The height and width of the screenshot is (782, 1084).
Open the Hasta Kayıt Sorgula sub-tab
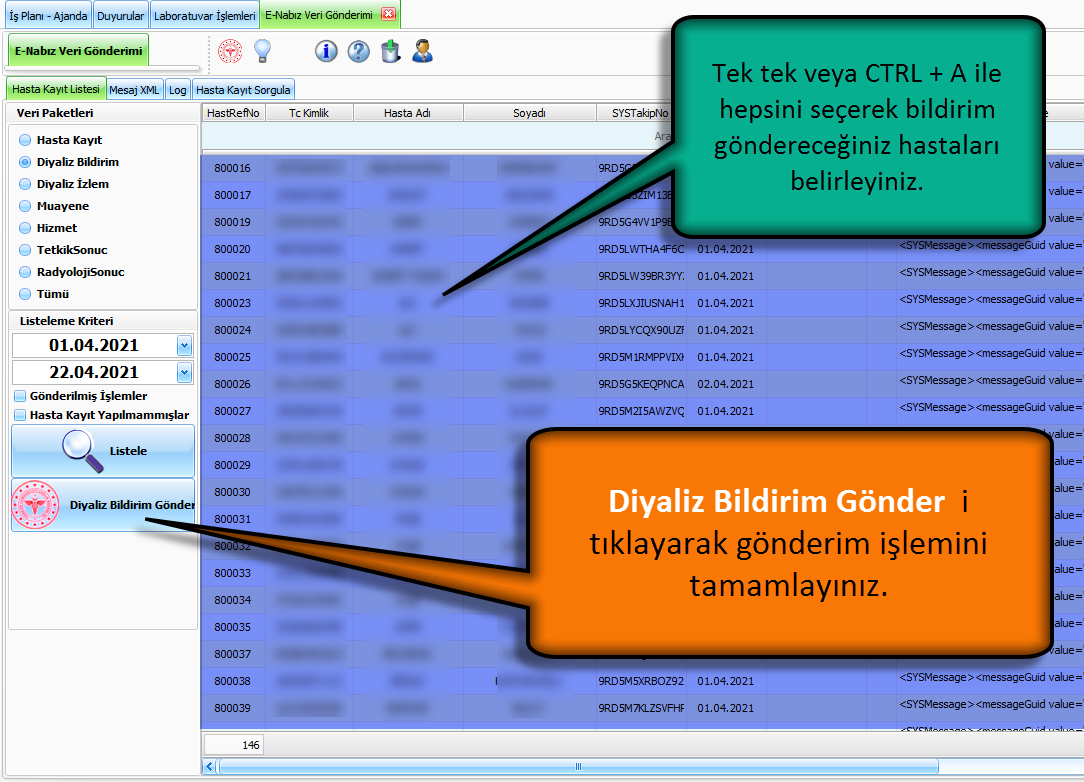coord(243,90)
